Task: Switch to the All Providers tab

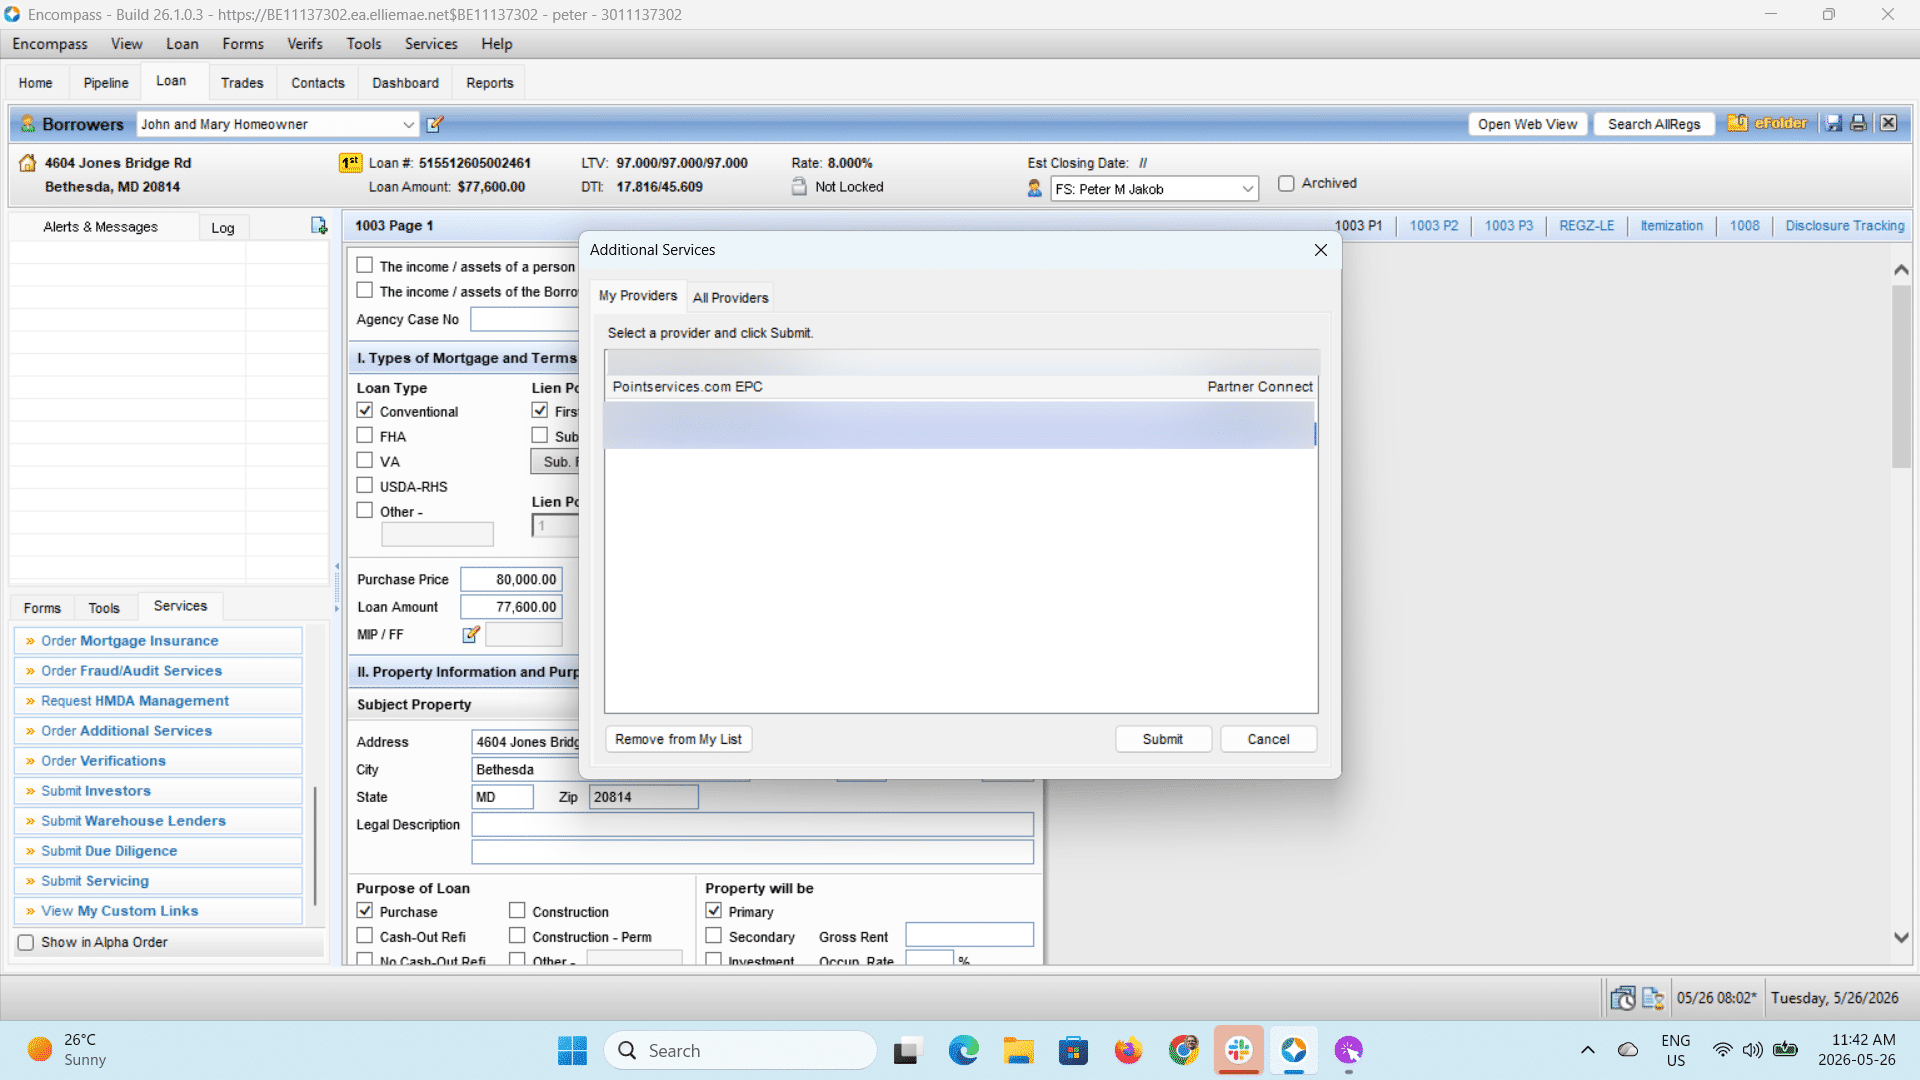Action: (x=731, y=298)
